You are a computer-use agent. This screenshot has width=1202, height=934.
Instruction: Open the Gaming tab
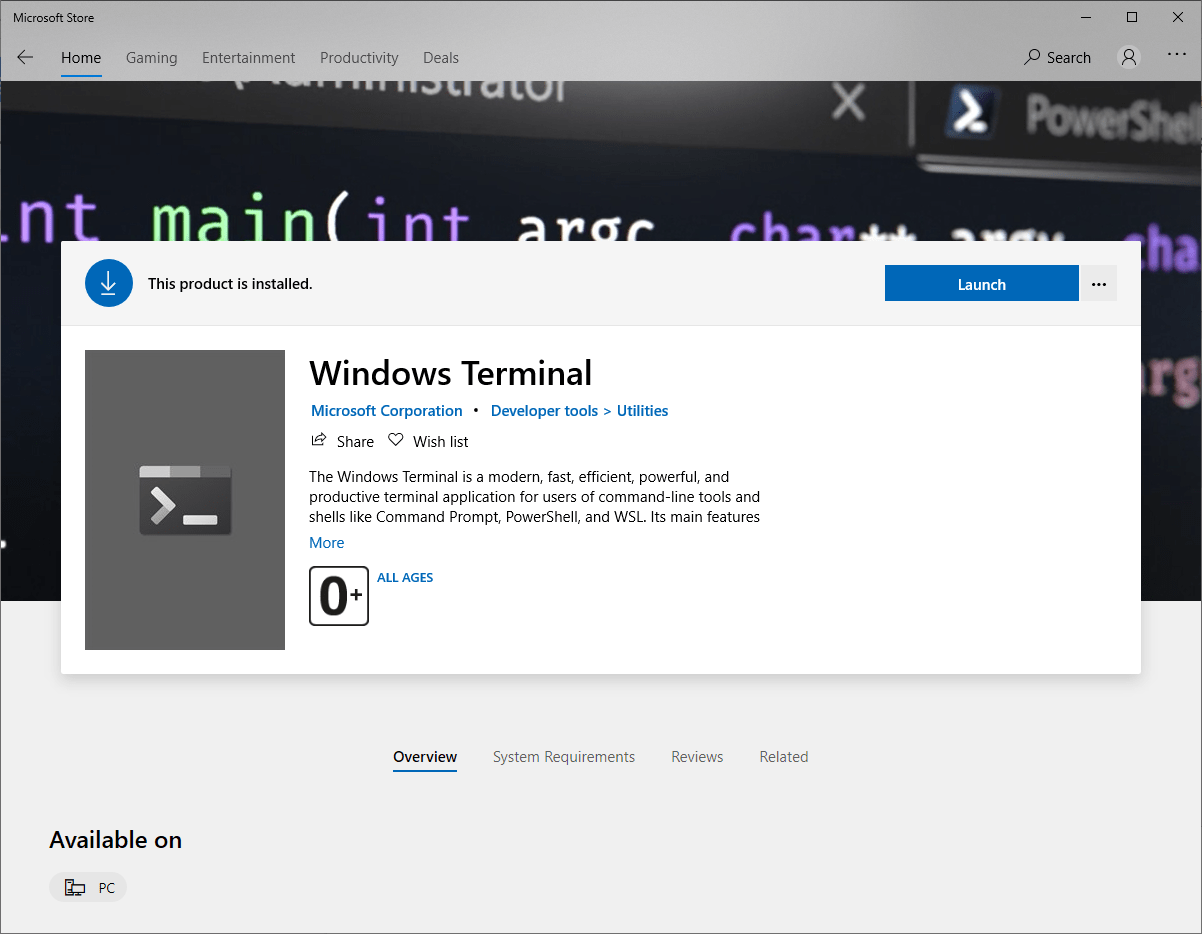(x=151, y=58)
